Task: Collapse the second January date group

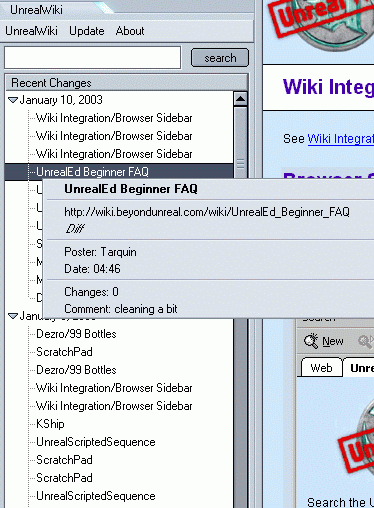Action: click(13, 316)
